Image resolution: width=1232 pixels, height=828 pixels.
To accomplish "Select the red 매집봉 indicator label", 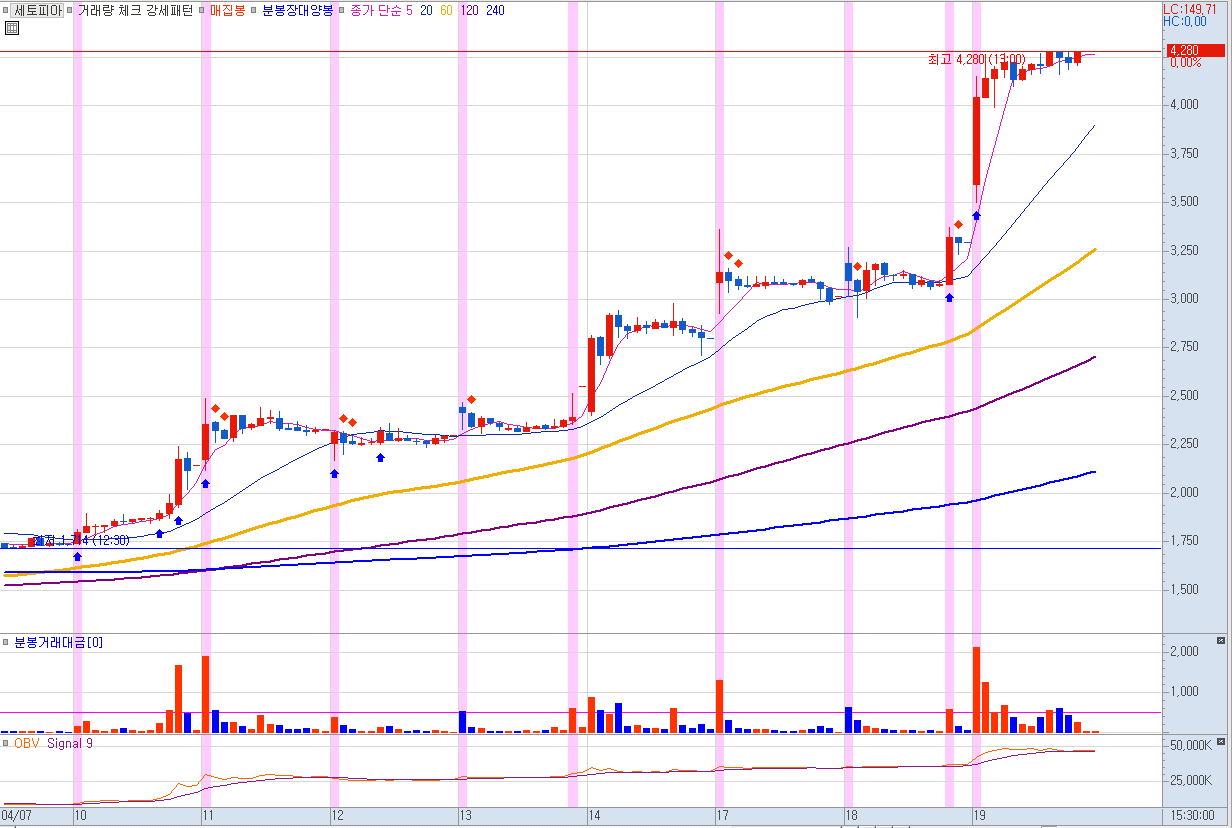I will coord(227,11).
